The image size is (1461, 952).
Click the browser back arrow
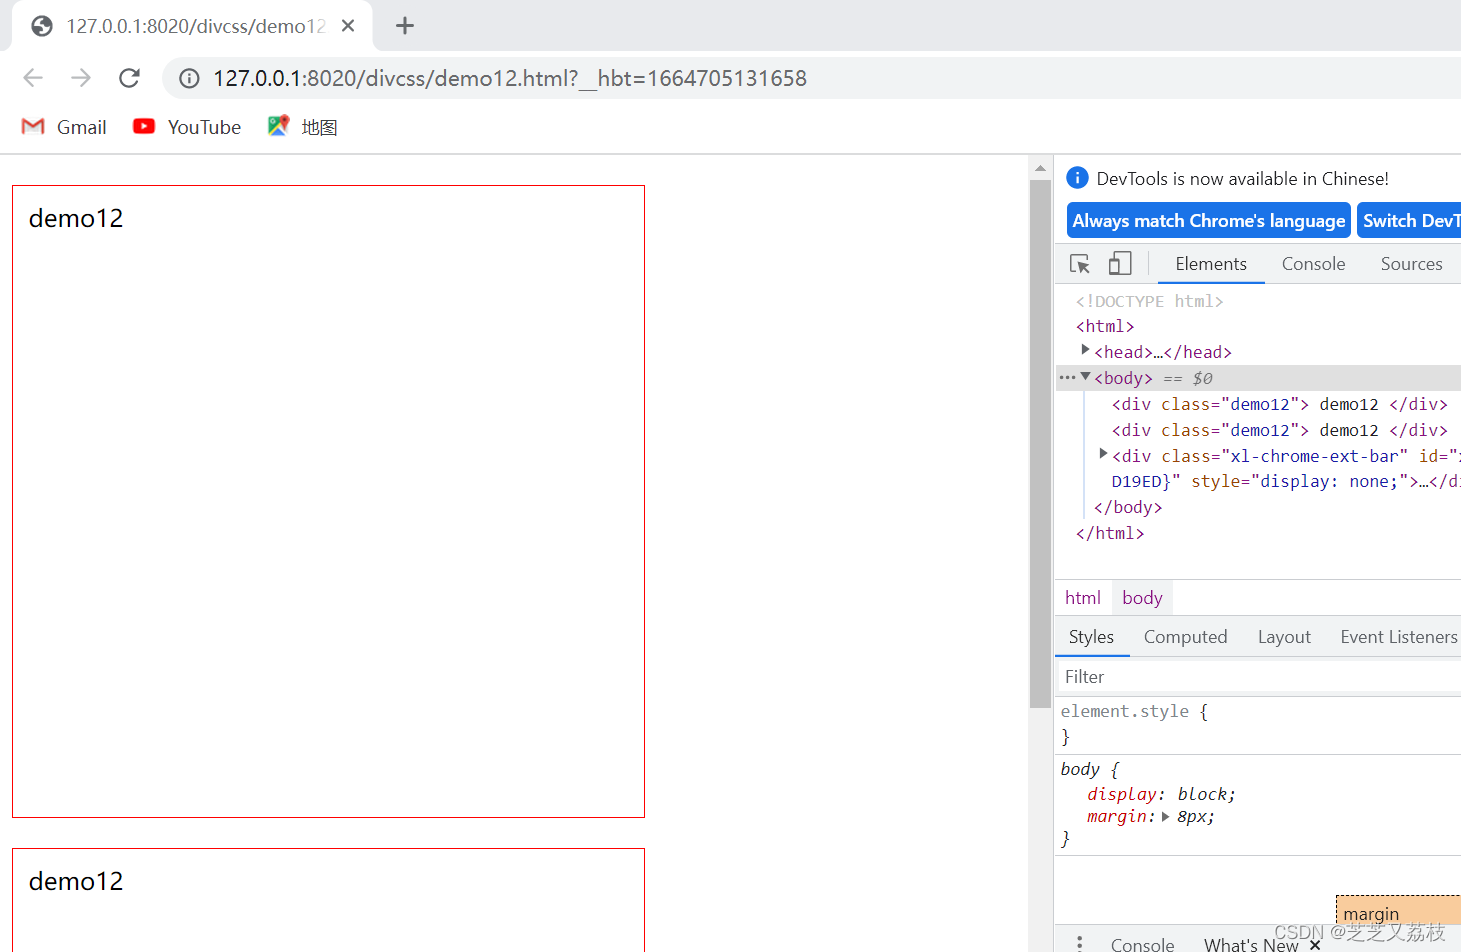click(33, 78)
